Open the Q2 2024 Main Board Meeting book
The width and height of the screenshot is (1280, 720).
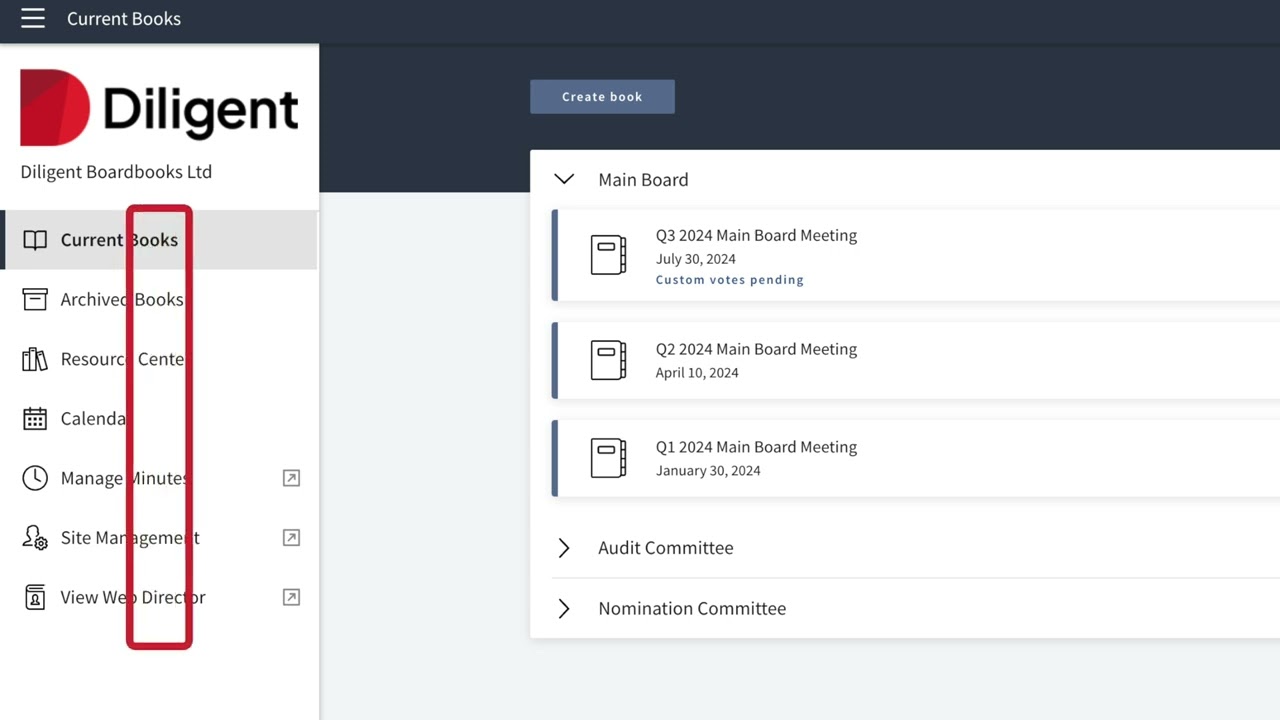tap(756, 350)
